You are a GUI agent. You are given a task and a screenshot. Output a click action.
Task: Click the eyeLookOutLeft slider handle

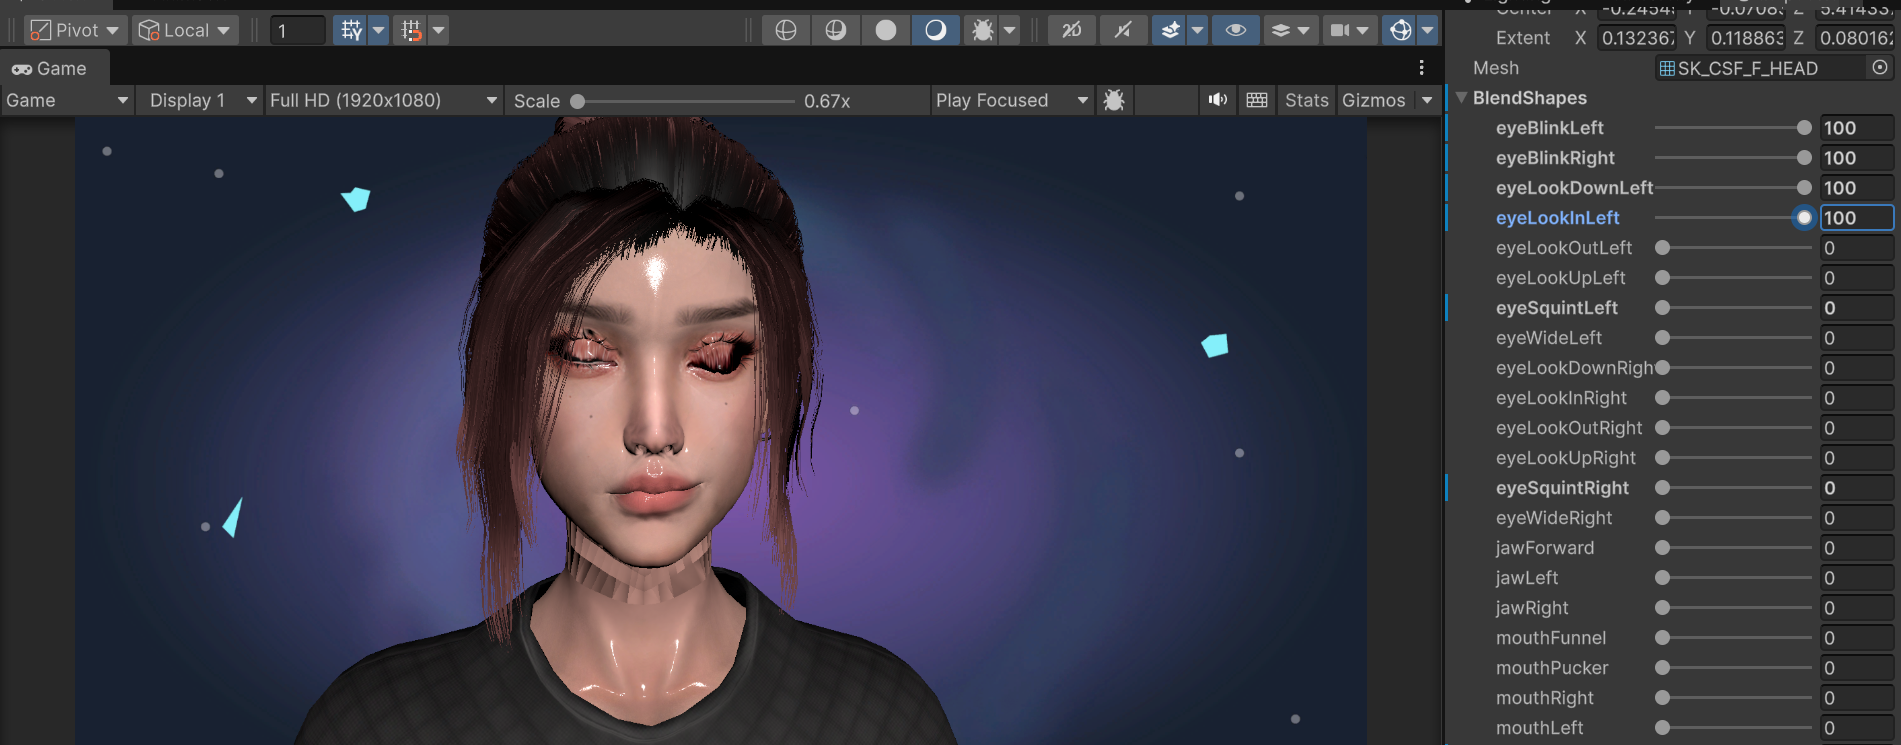[1662, 248]
